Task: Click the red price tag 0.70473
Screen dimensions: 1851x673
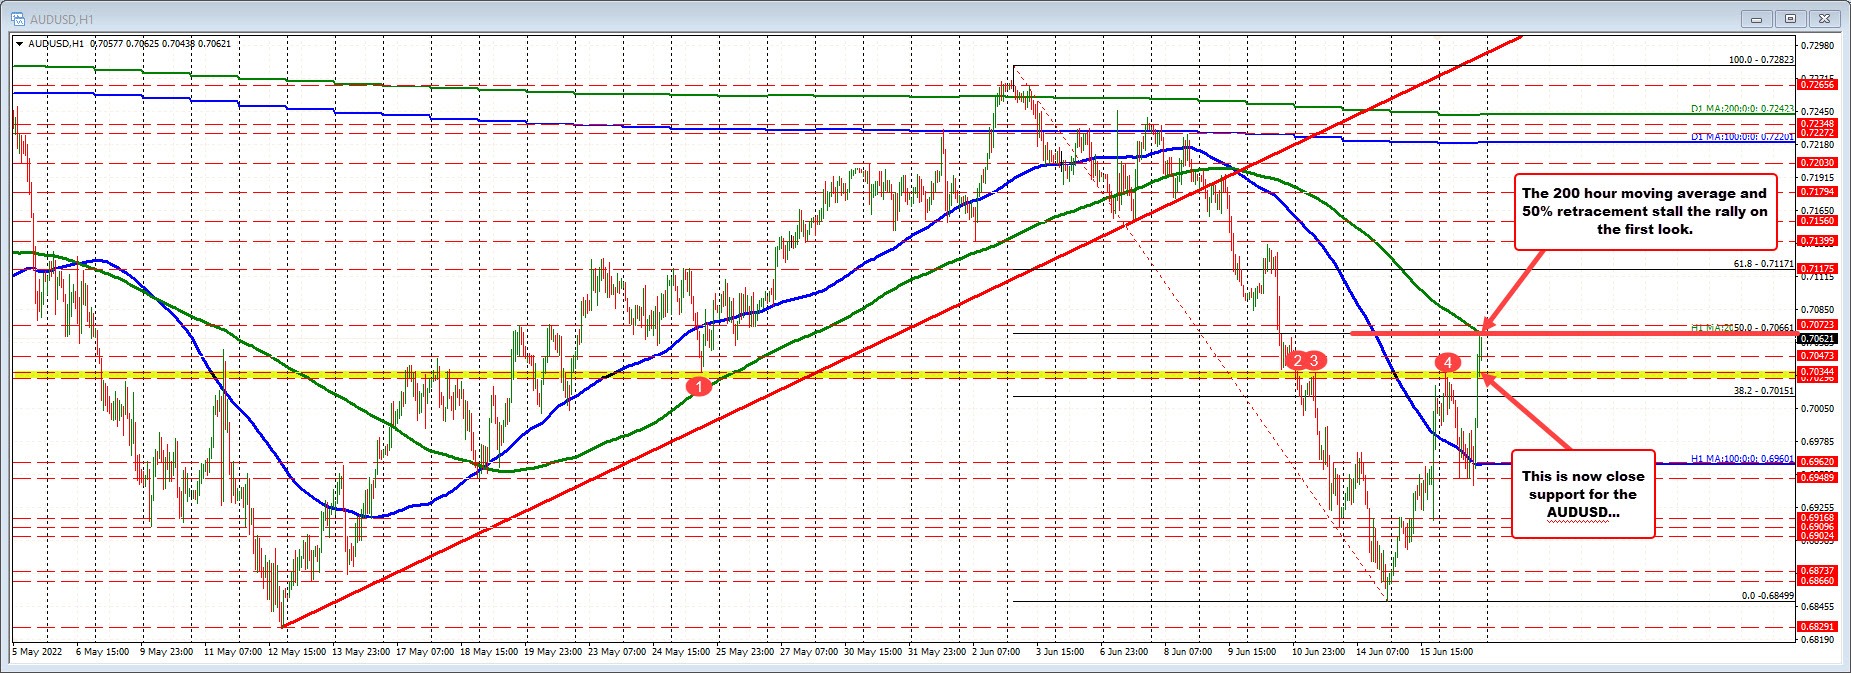Action: click(x=1817, y=356)
